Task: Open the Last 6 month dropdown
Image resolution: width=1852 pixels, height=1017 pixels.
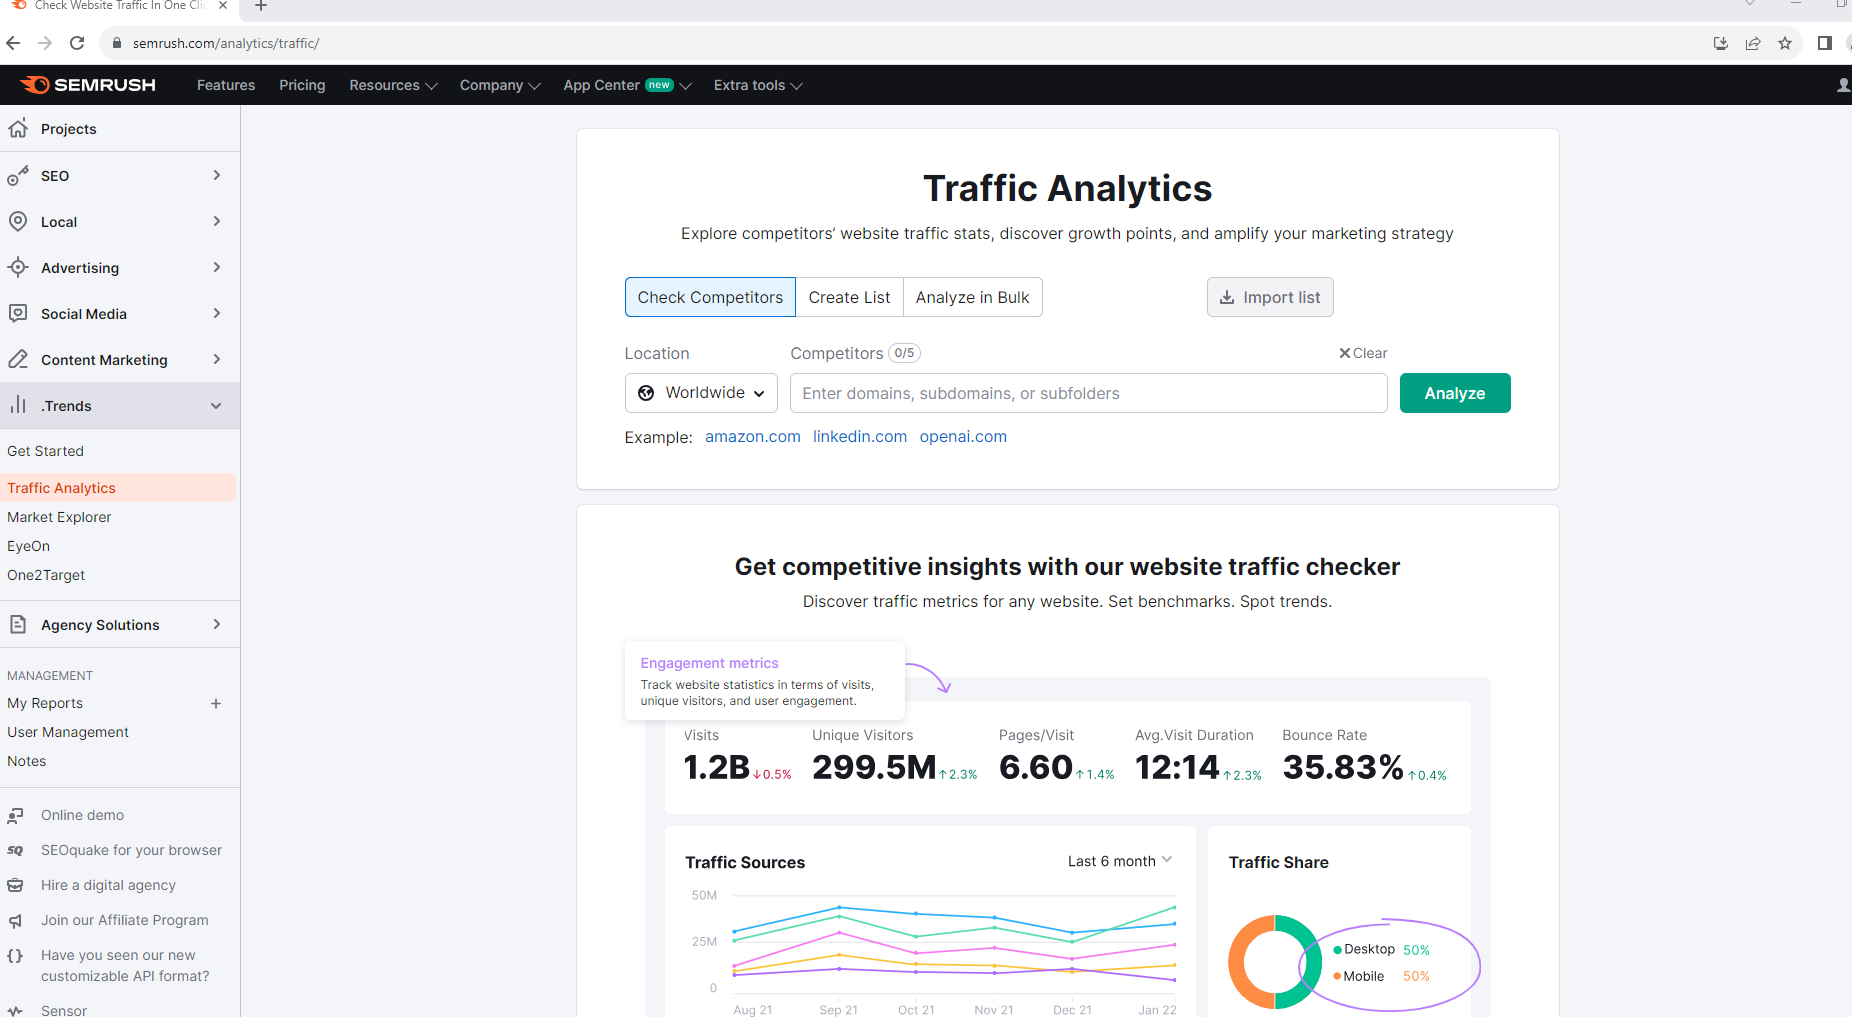Action: pos(1120,861)
